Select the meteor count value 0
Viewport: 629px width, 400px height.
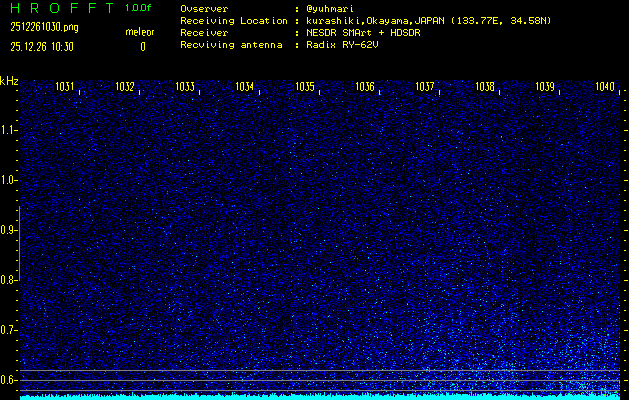click(142, 46)
